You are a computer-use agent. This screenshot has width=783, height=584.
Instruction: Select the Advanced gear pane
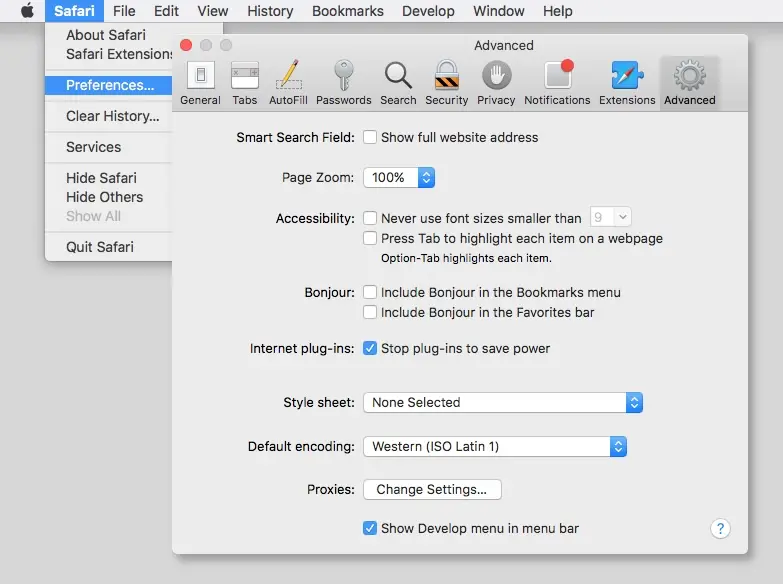tap(690, 83)
